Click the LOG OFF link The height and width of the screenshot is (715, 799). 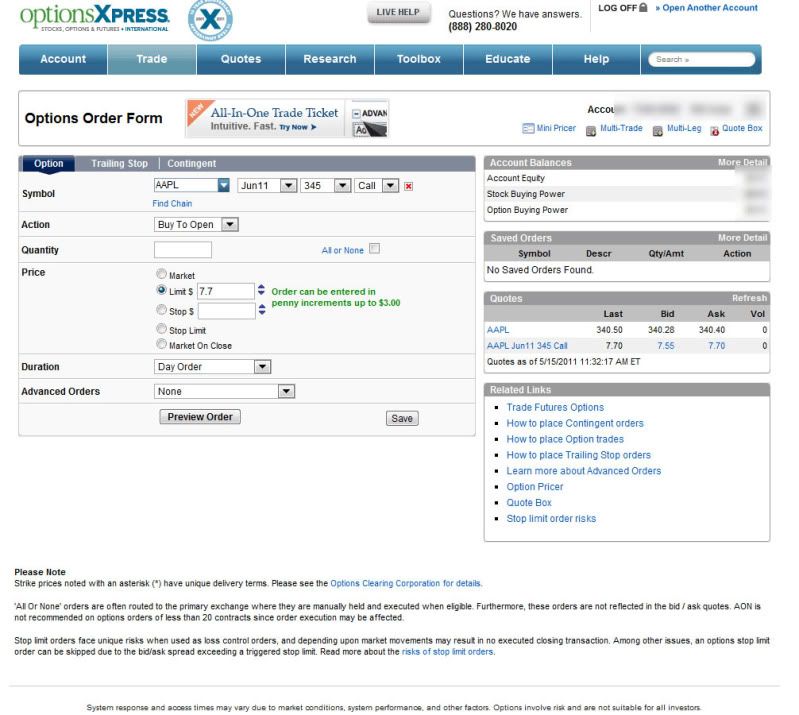click(x=618, y=8)
